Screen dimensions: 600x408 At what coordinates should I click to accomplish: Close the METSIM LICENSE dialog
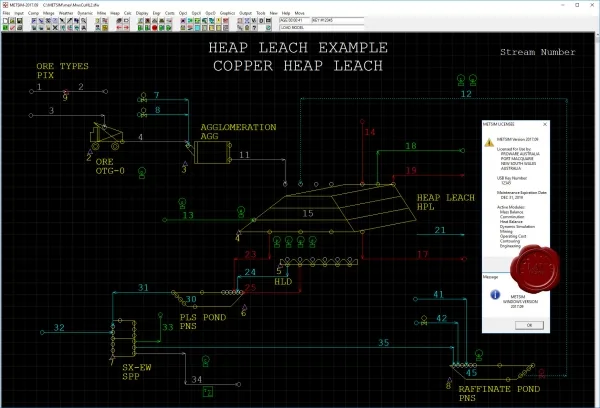pyautogui.click(x=545, y=124)
